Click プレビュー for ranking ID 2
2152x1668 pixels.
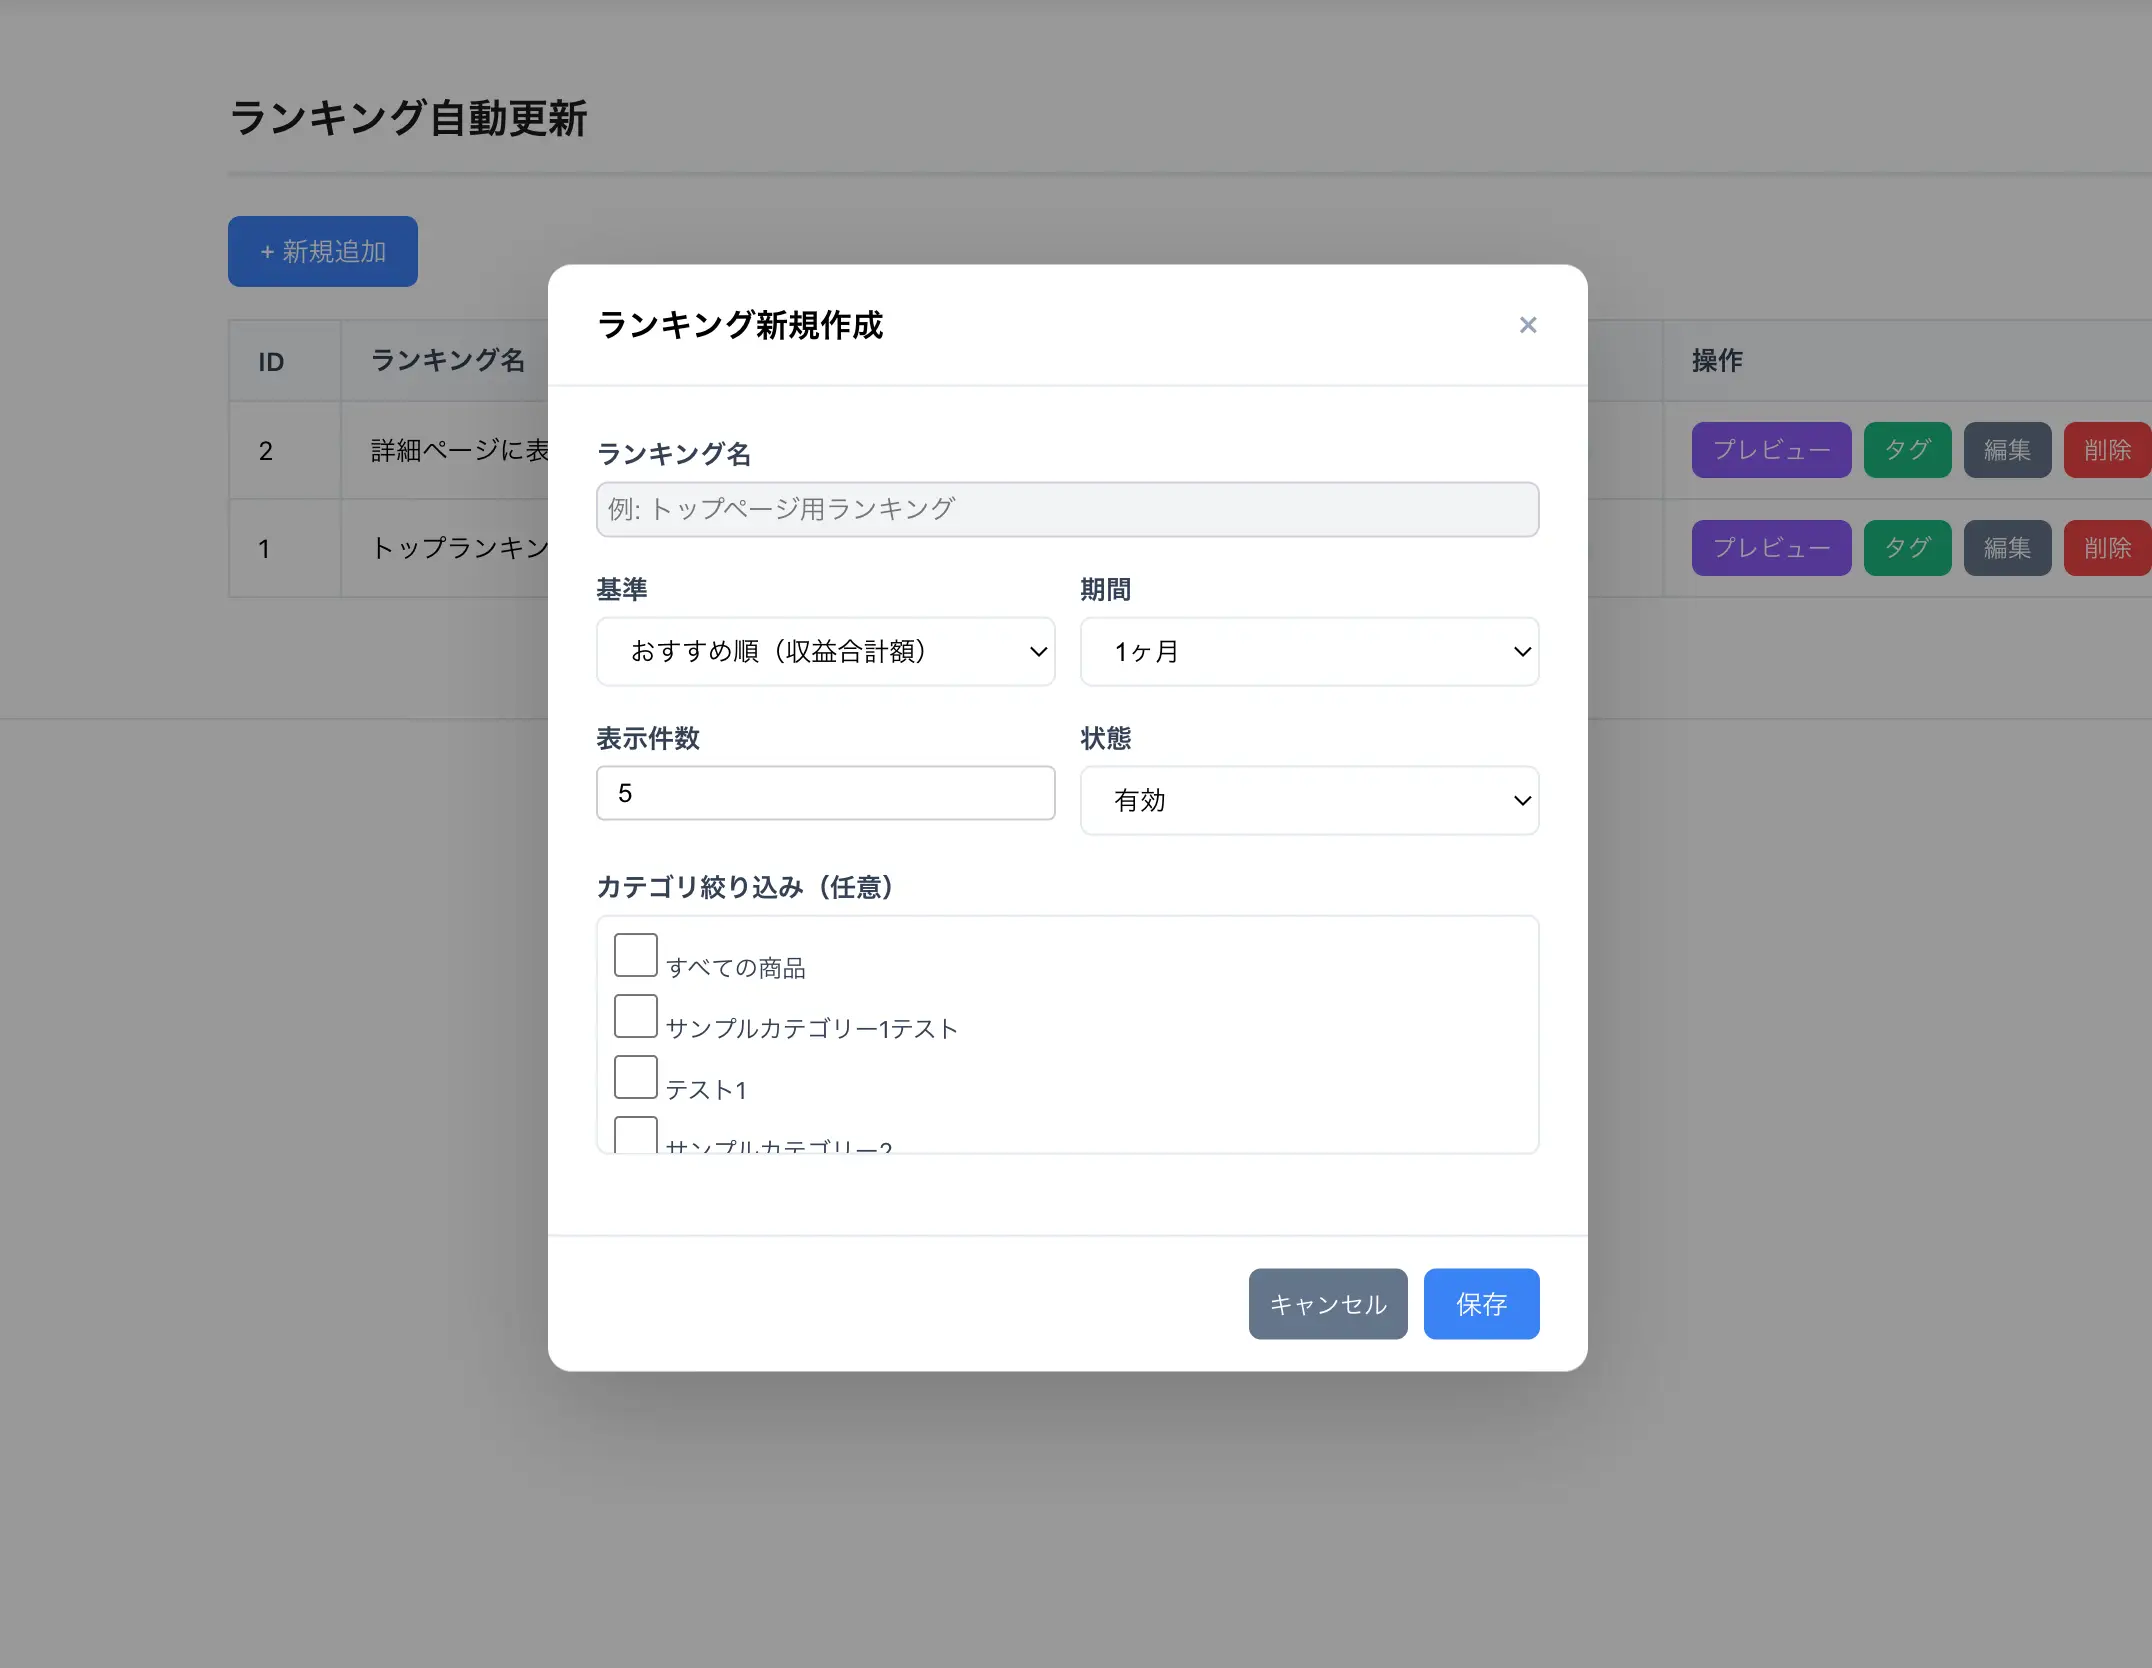click(x=1771, y=450)
